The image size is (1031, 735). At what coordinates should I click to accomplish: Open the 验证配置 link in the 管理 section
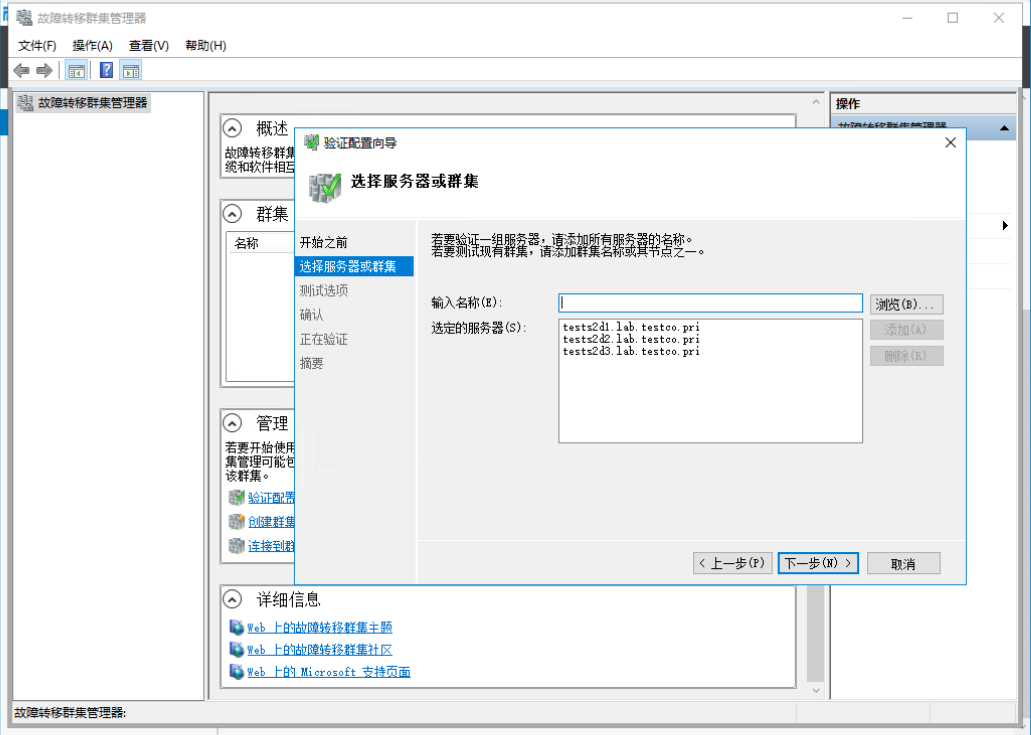272,497
